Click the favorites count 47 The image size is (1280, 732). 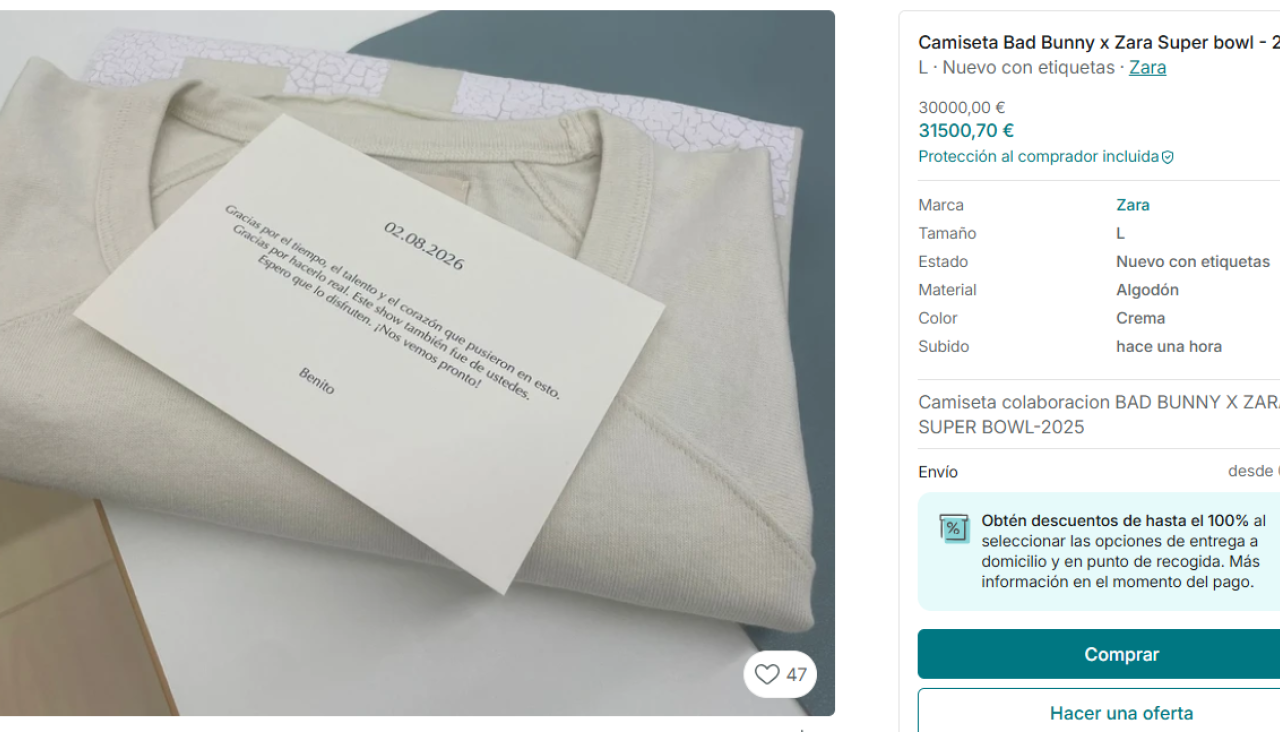(x=796, y=675)
